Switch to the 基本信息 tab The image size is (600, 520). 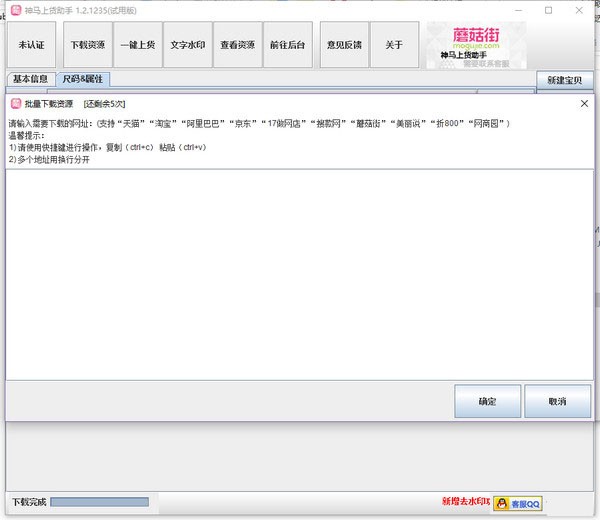[x=31, y=79]
